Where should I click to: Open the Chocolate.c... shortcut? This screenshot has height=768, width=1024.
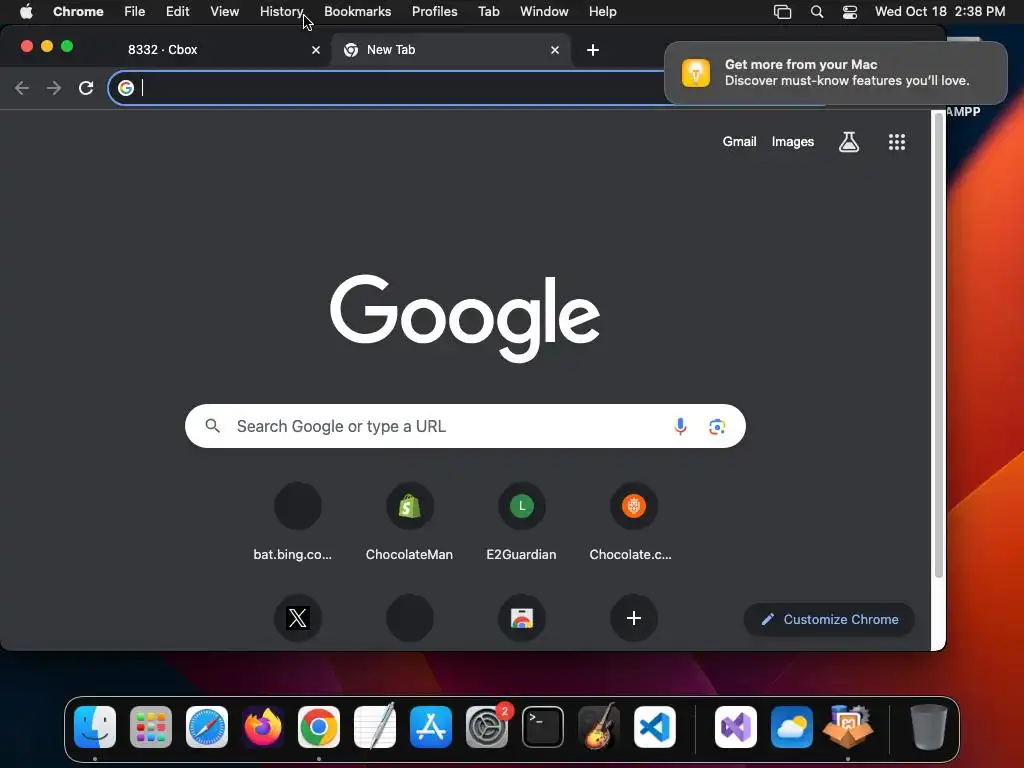pos(633,506)
